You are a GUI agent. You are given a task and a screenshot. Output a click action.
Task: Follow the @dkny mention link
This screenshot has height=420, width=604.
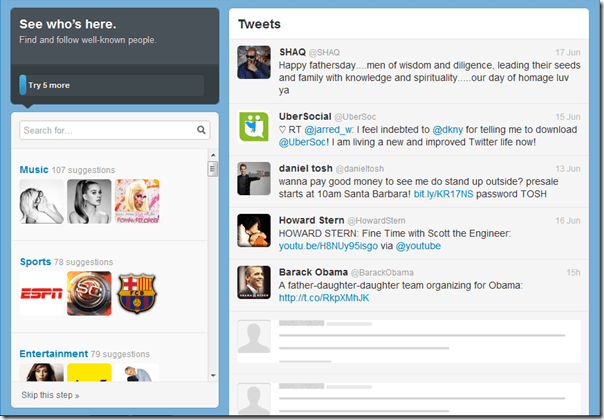tap(448, 130)
